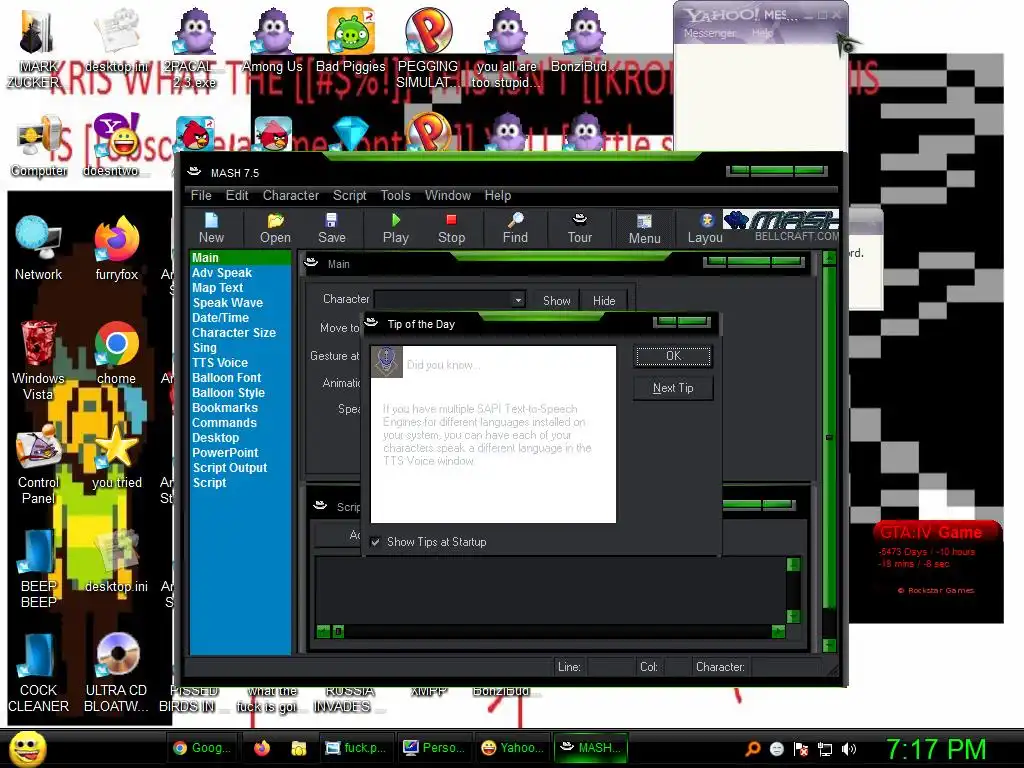This screenshot has width=1024, height=768.
Task: Switch to Perso... taskbar button
Action: click(434, 748)
